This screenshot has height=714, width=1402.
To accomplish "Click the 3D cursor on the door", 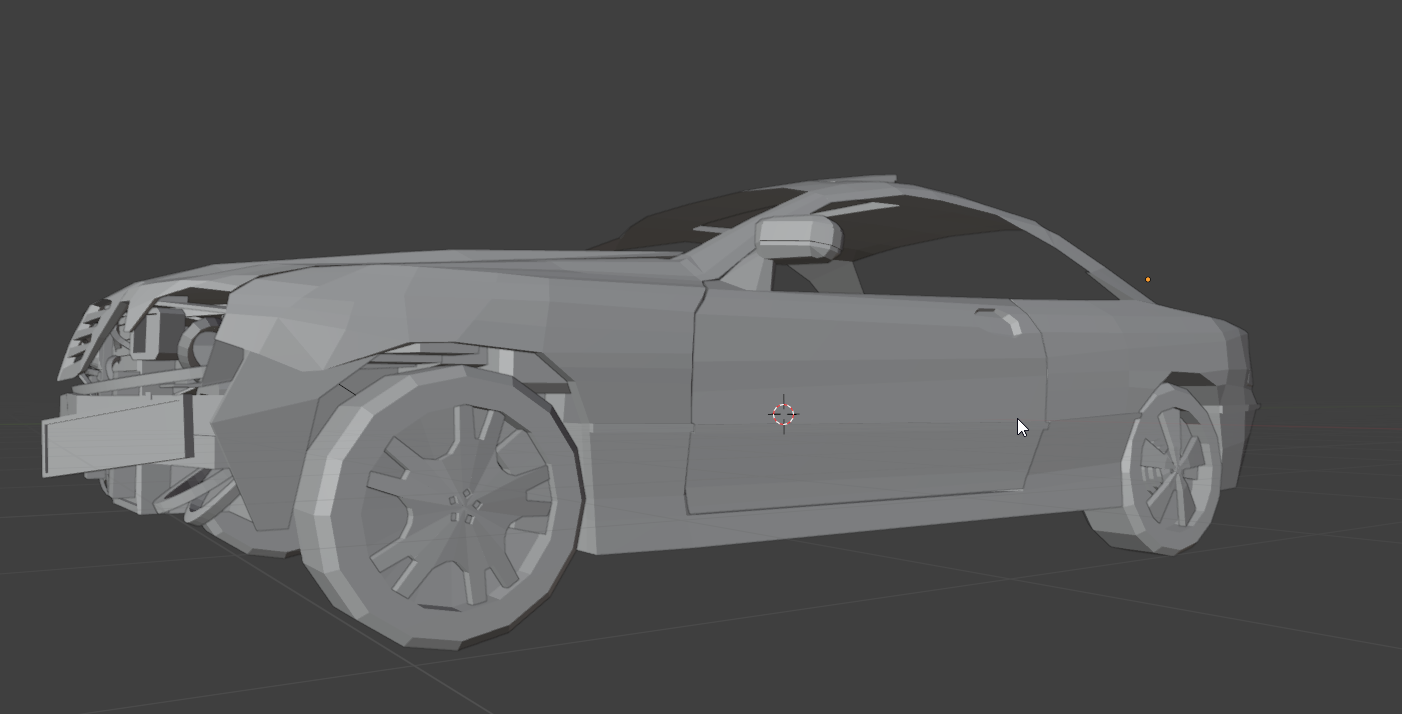I will point(784,414).
